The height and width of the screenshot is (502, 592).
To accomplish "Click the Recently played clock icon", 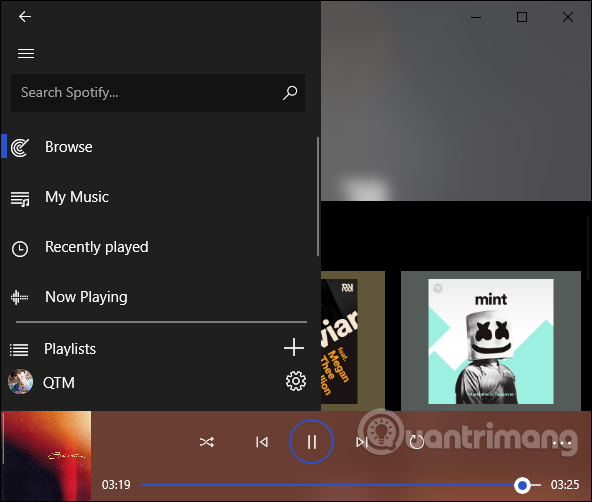I will [x=20, y=249].
